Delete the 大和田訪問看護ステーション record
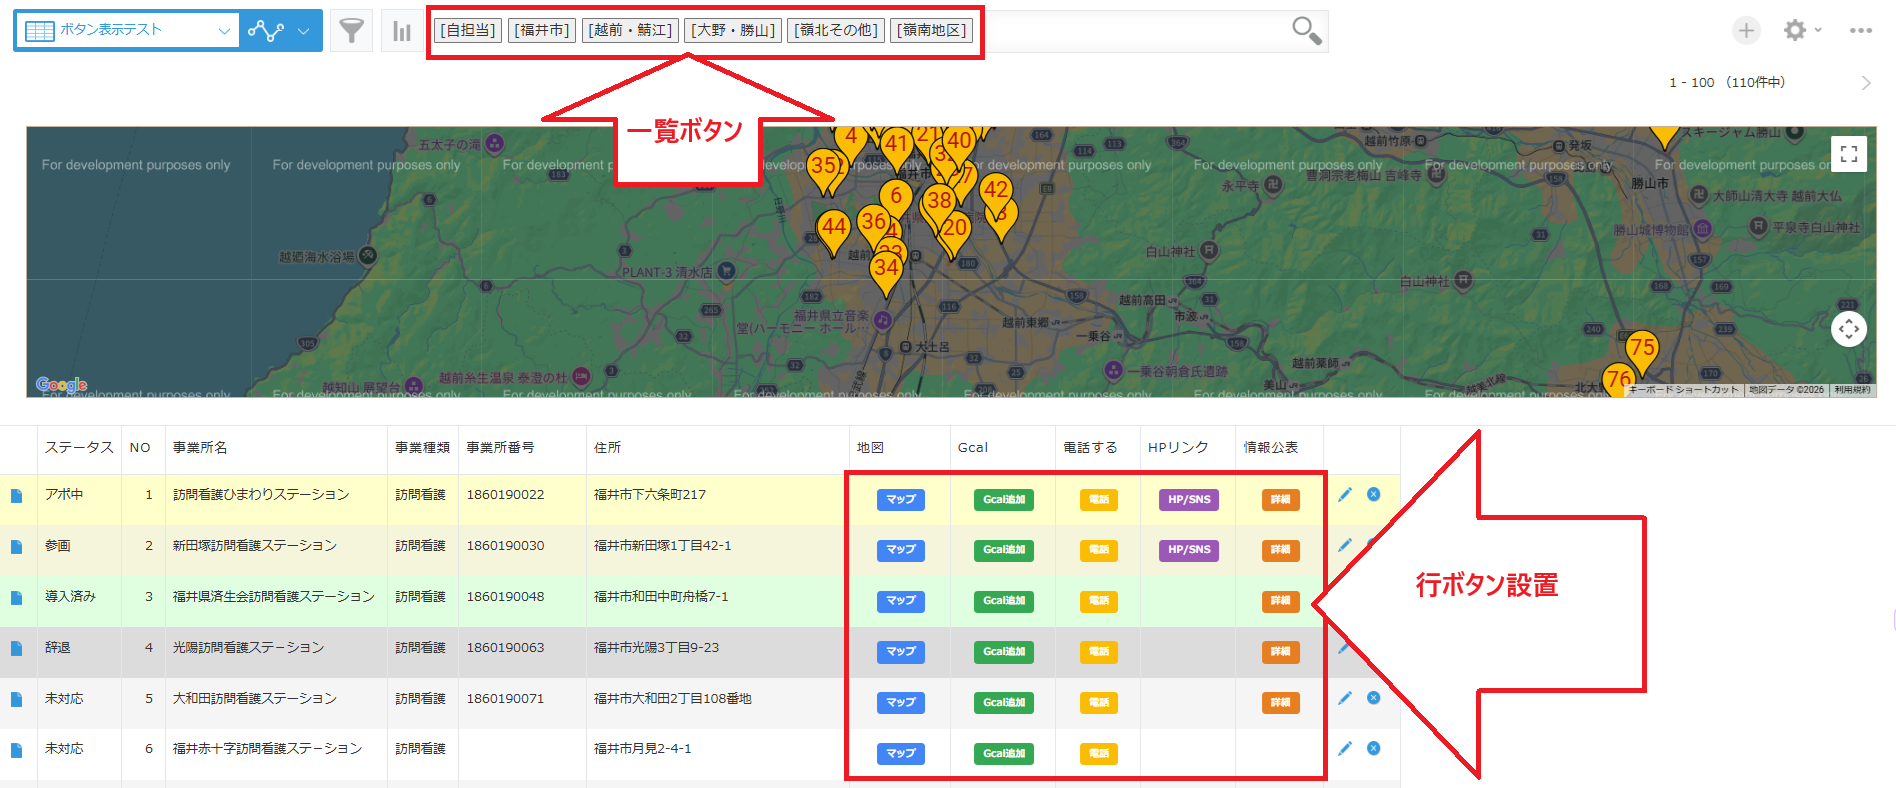This screenshot has height=788, width=1896. pos(1373,698)
